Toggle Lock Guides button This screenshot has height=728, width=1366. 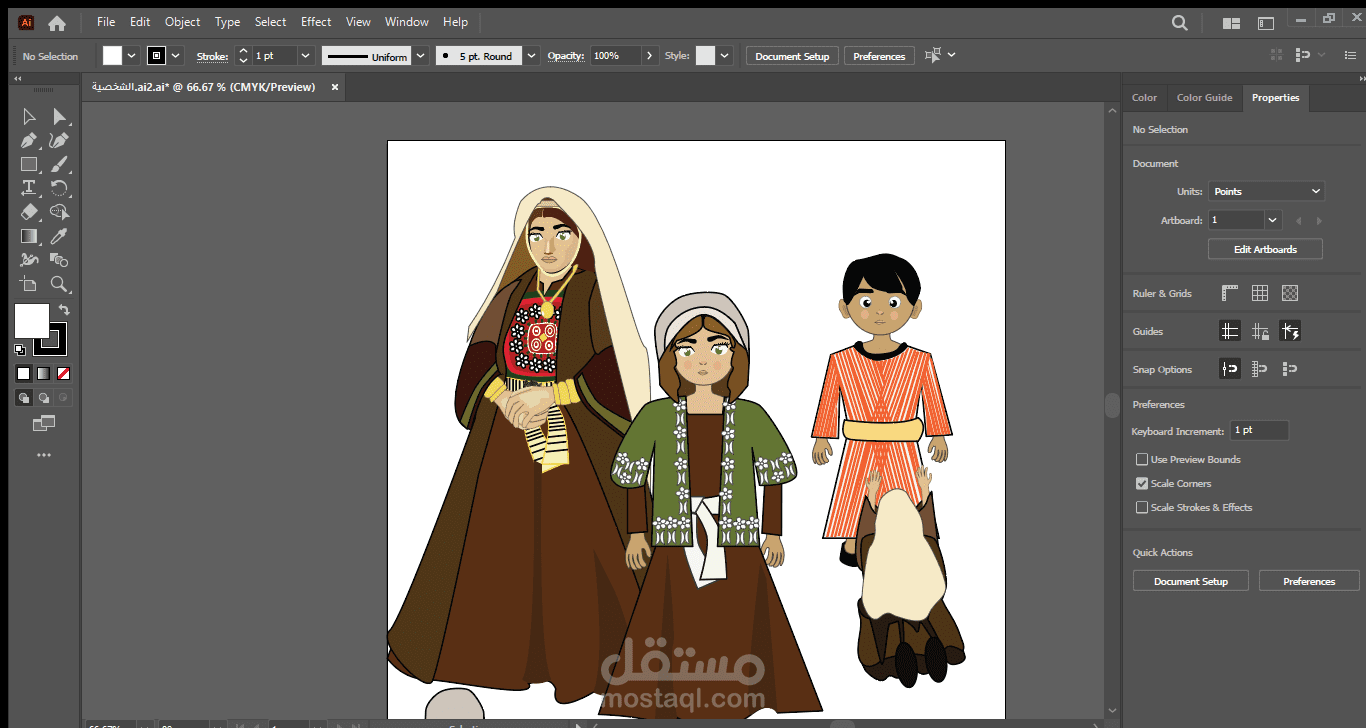tap(1260, 331)
